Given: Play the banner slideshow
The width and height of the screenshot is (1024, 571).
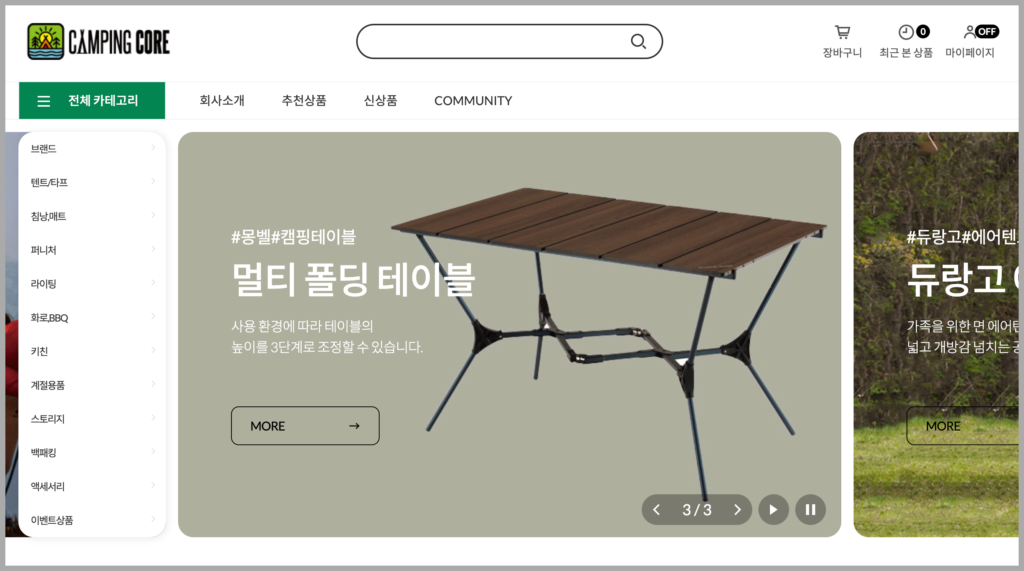Looking at the screenshot, I should pos(773,510).
